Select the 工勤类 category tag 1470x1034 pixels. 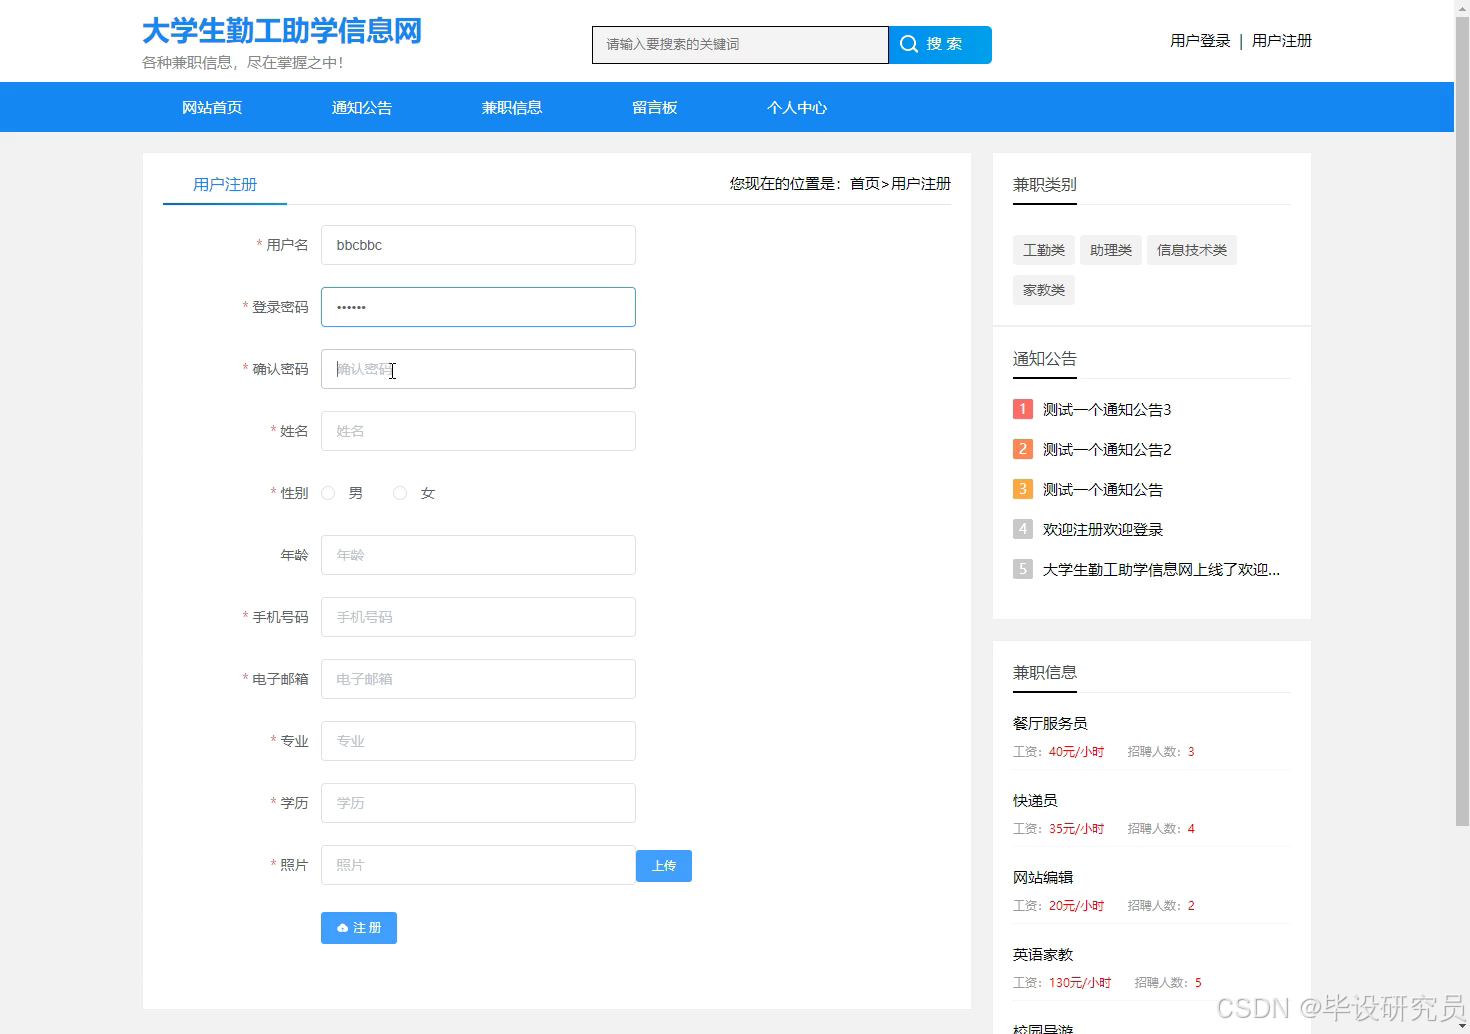pos(1044,250)
